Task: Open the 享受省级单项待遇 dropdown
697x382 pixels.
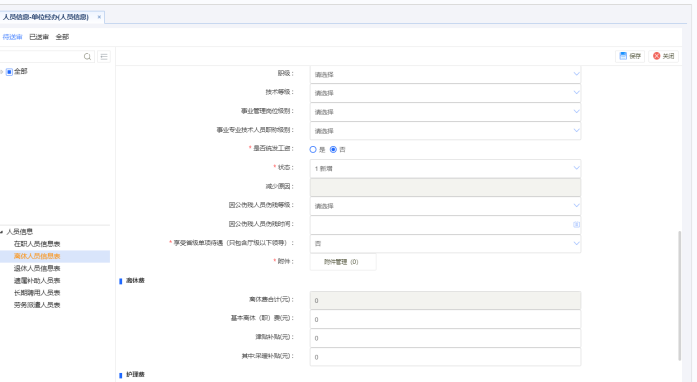Action: (x=445, y=244)
